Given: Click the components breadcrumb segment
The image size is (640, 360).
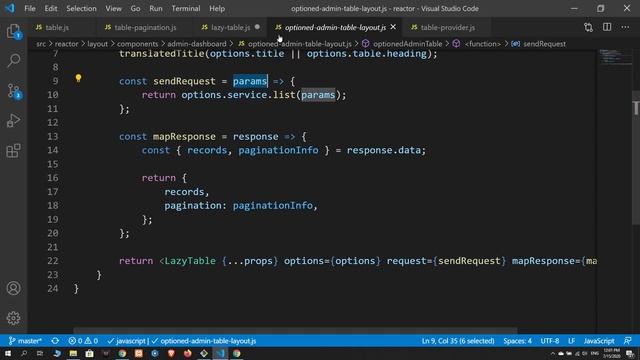Looking at the screenshot, I should coord(138,44).
